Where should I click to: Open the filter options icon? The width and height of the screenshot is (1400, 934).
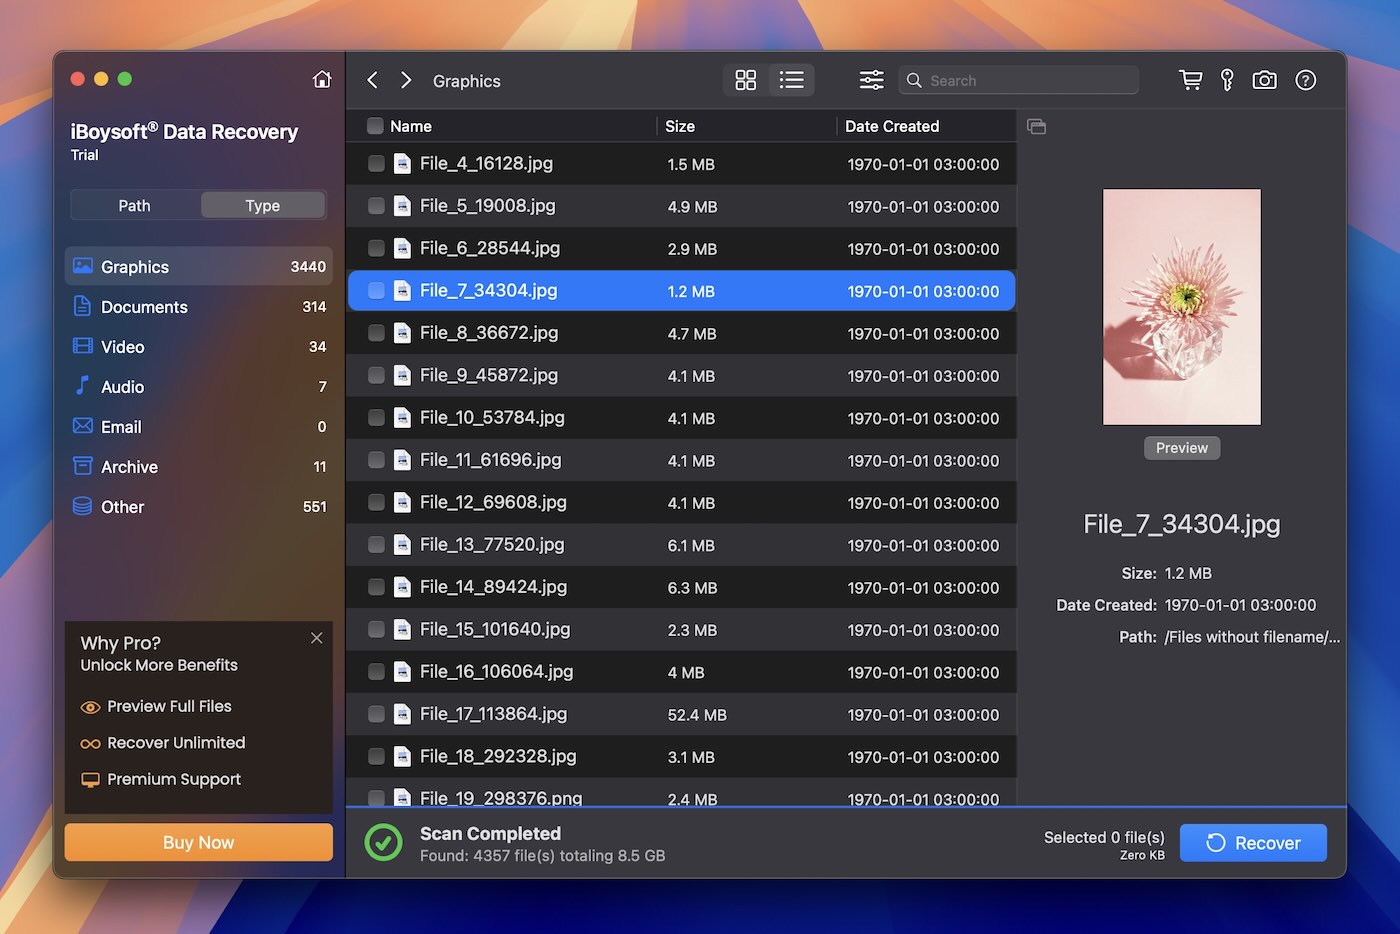(x=871, y=80)
